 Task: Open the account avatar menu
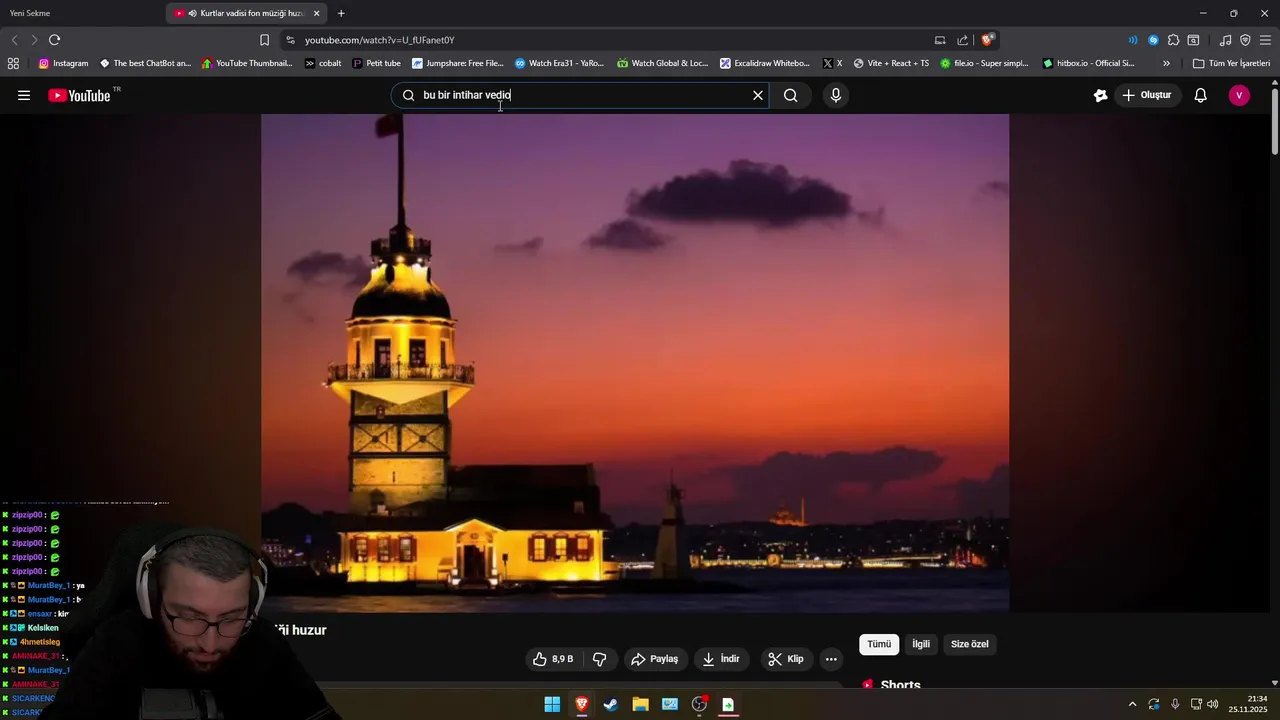(1239, 95)
